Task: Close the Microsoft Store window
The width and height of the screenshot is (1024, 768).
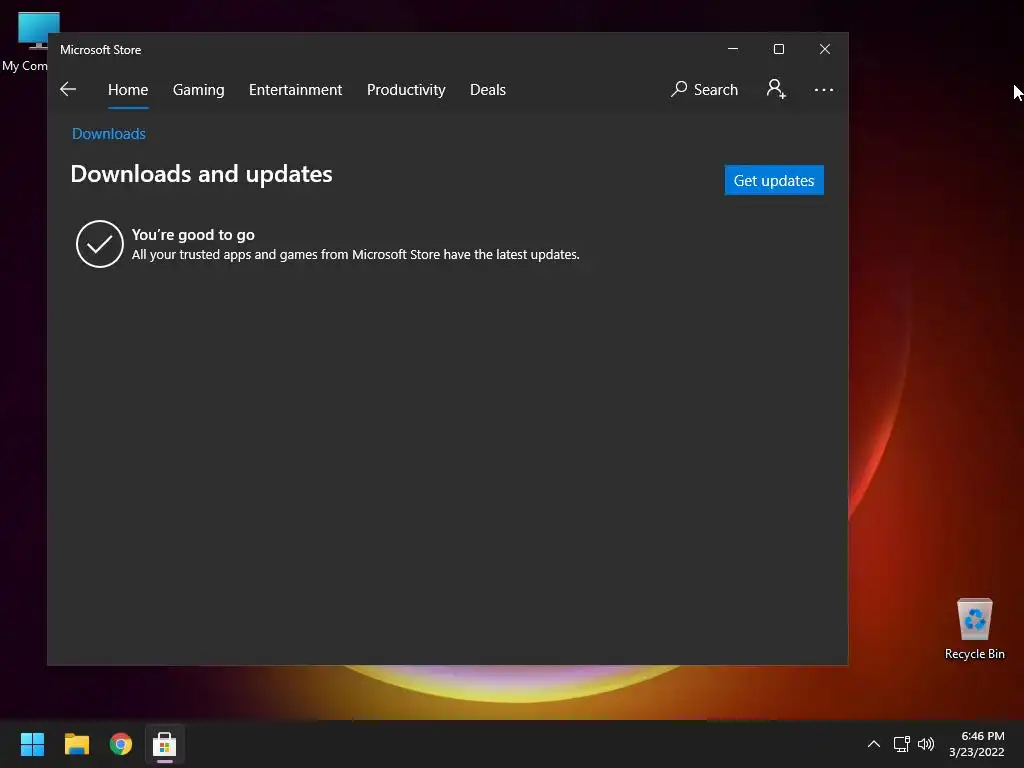Action: pyautogui.click(x=825, y=49)
